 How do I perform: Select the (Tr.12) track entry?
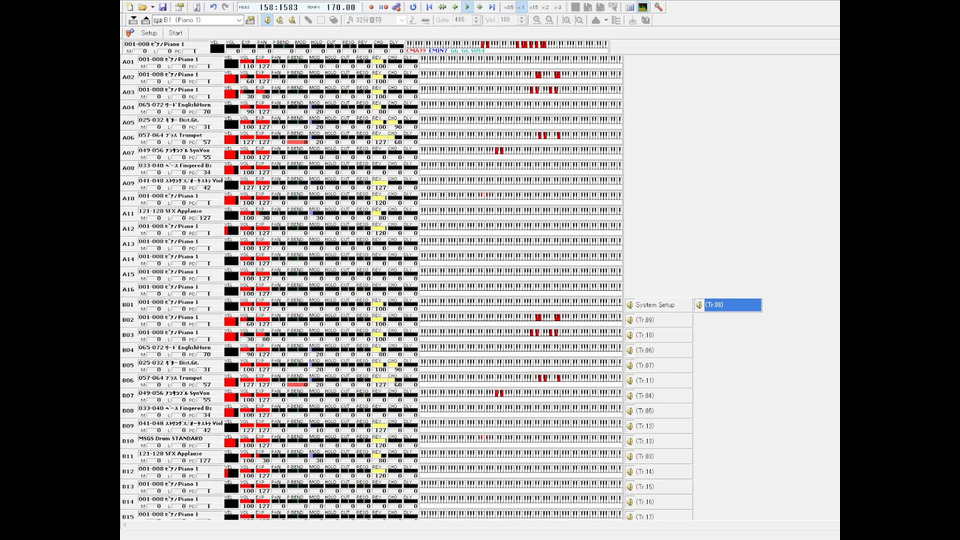point(659,426)
